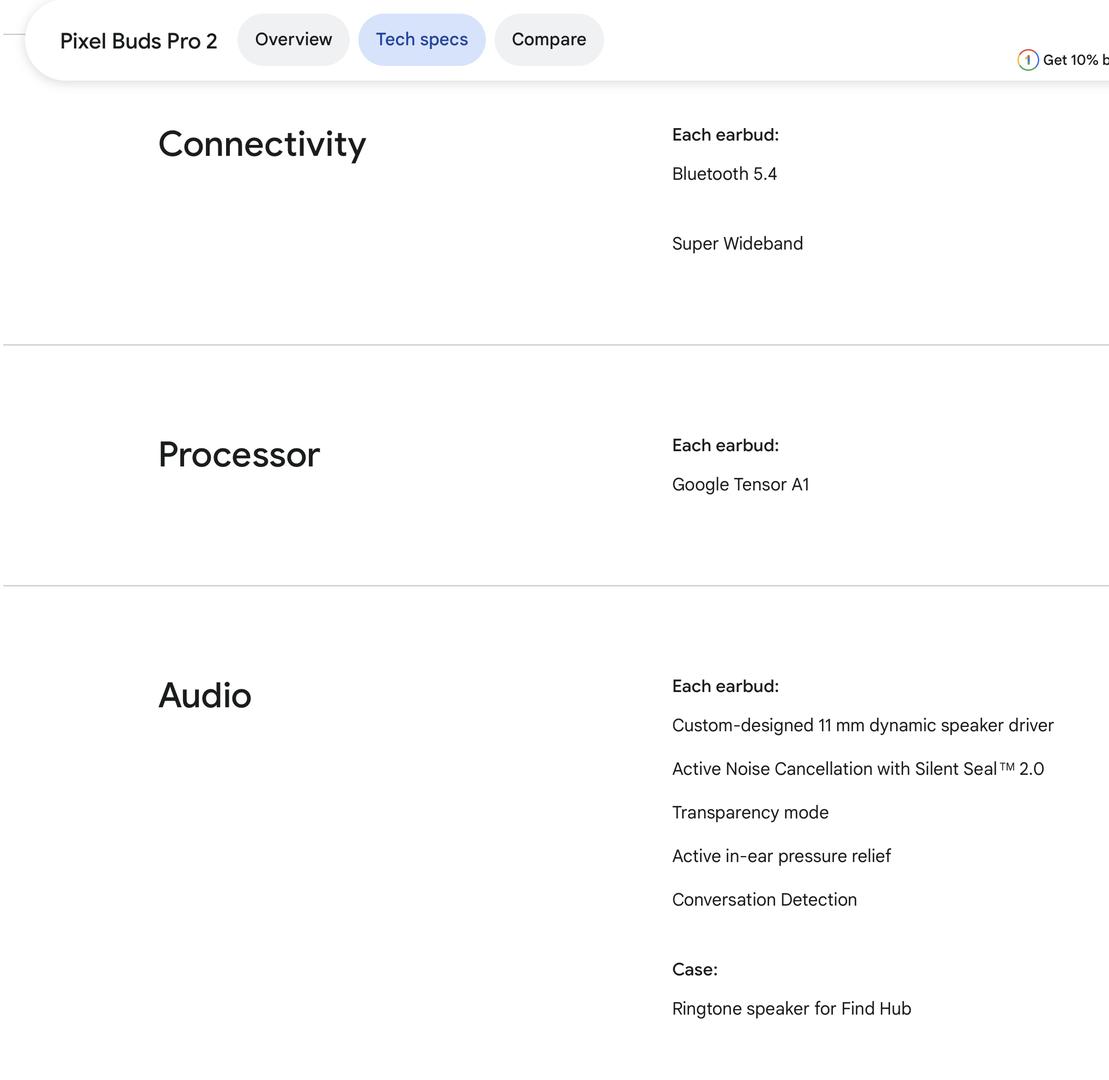Click the Active Noise Cancellation spec line
Screen dimensions: 1109x1080
(857, 769)
